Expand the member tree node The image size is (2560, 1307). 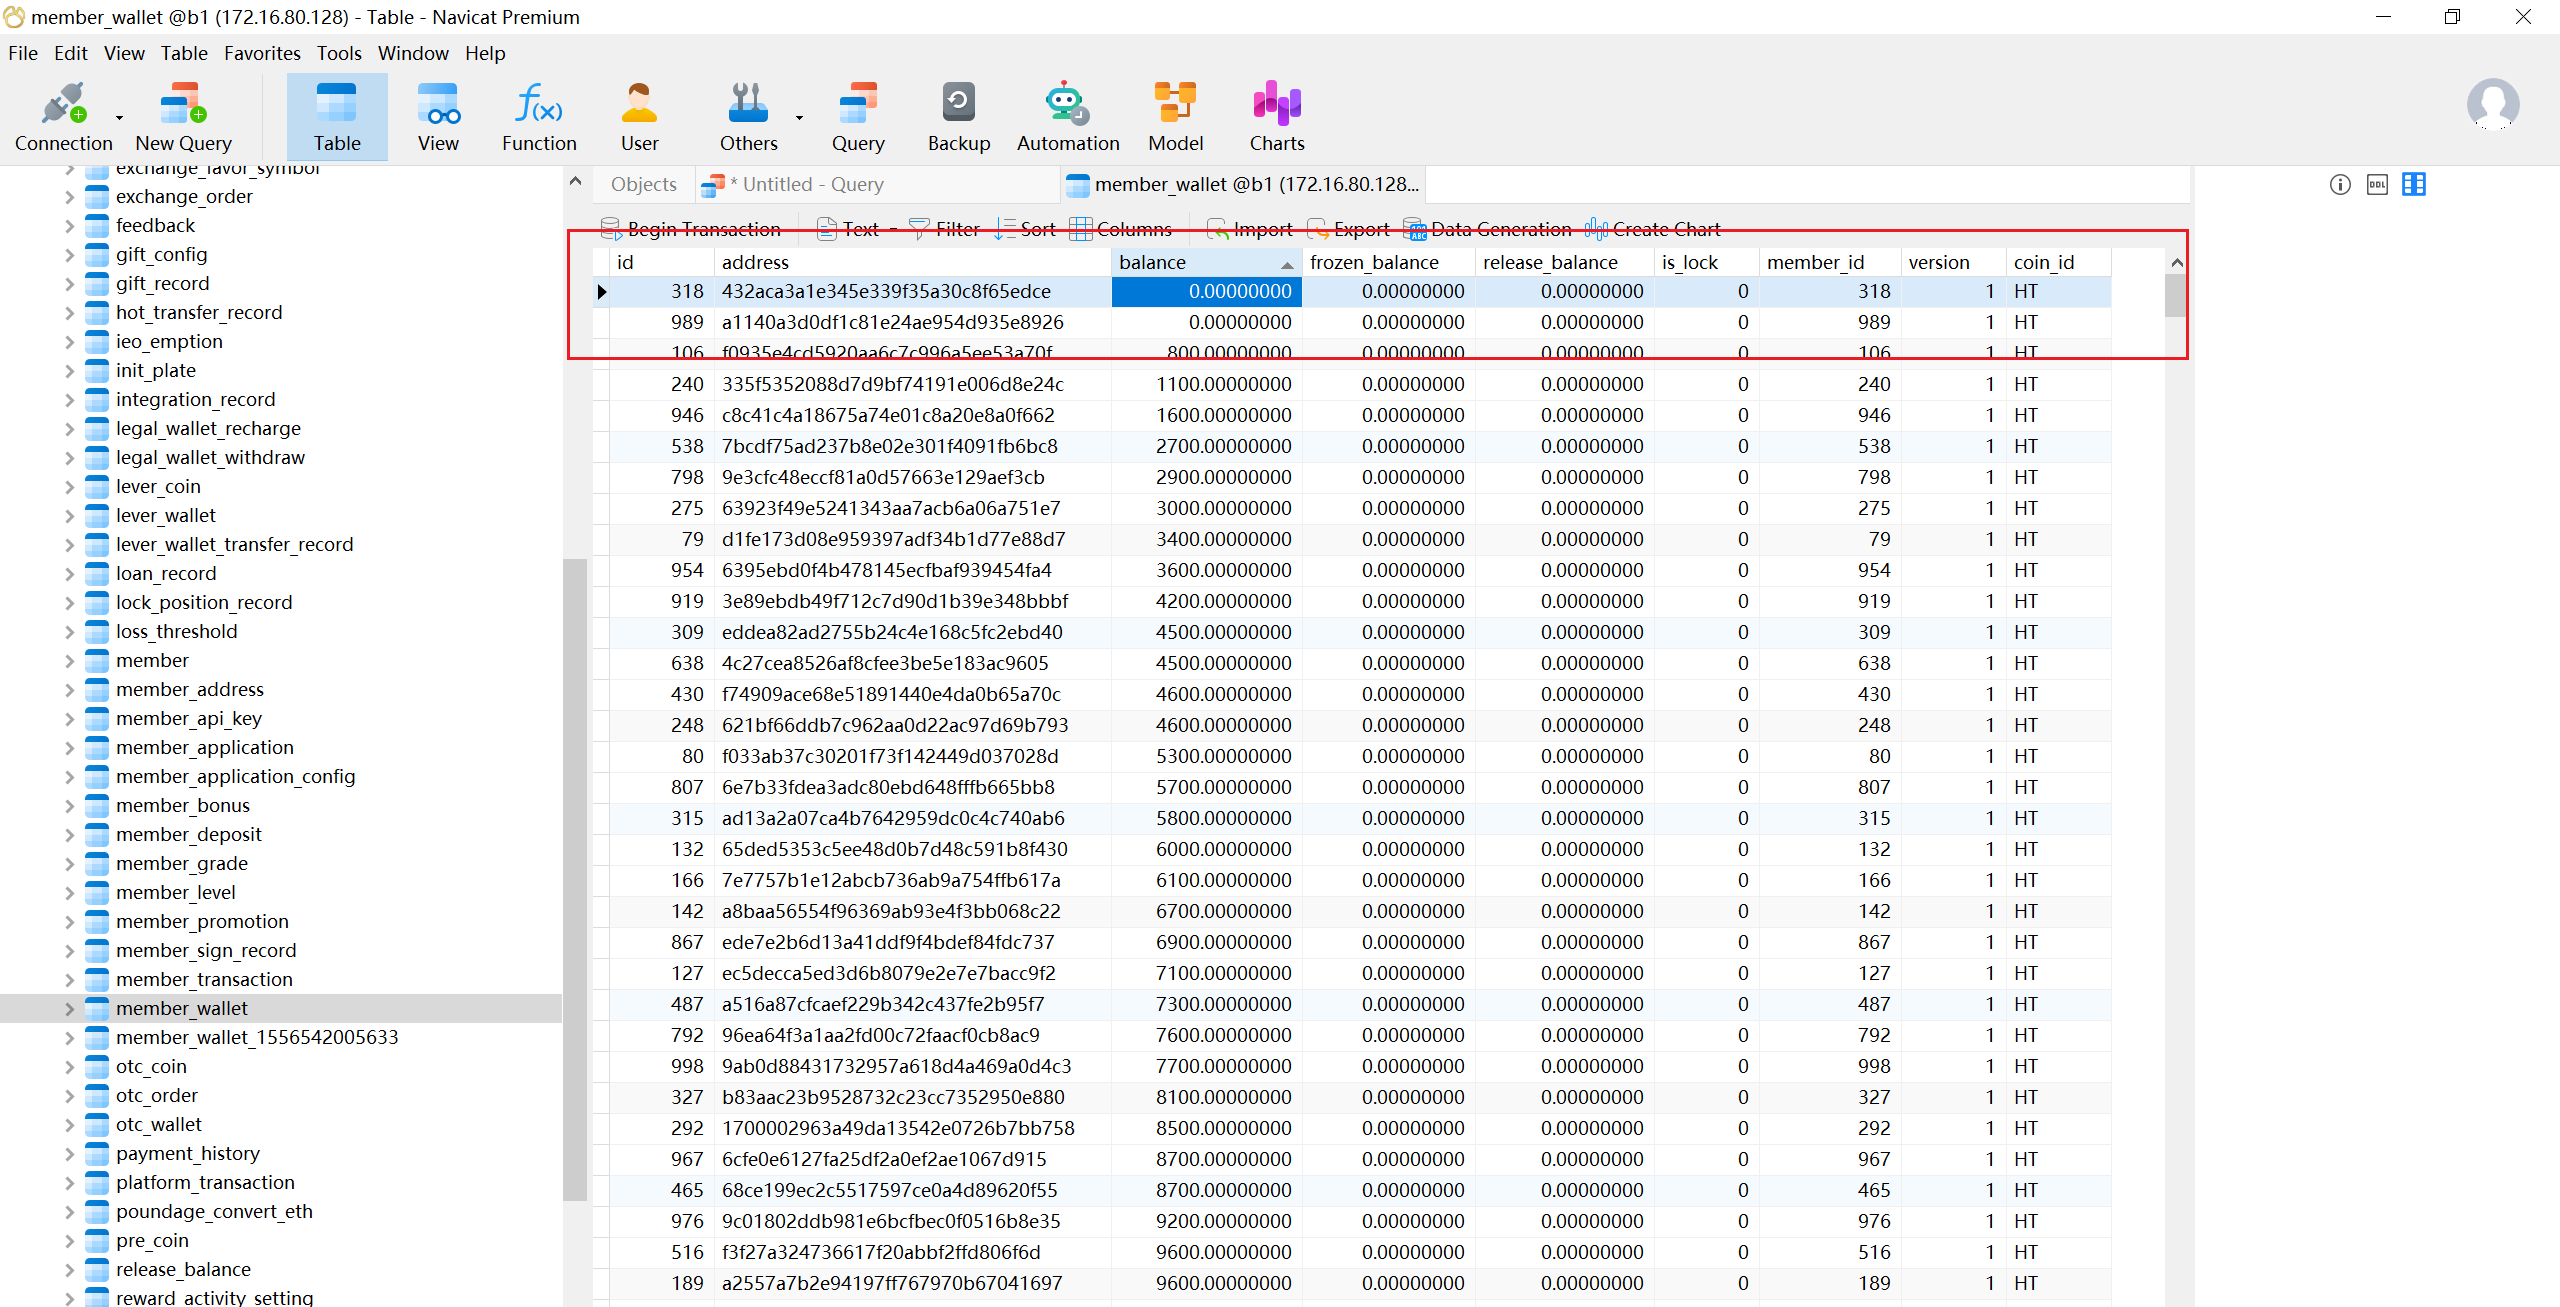pos(69,661)
